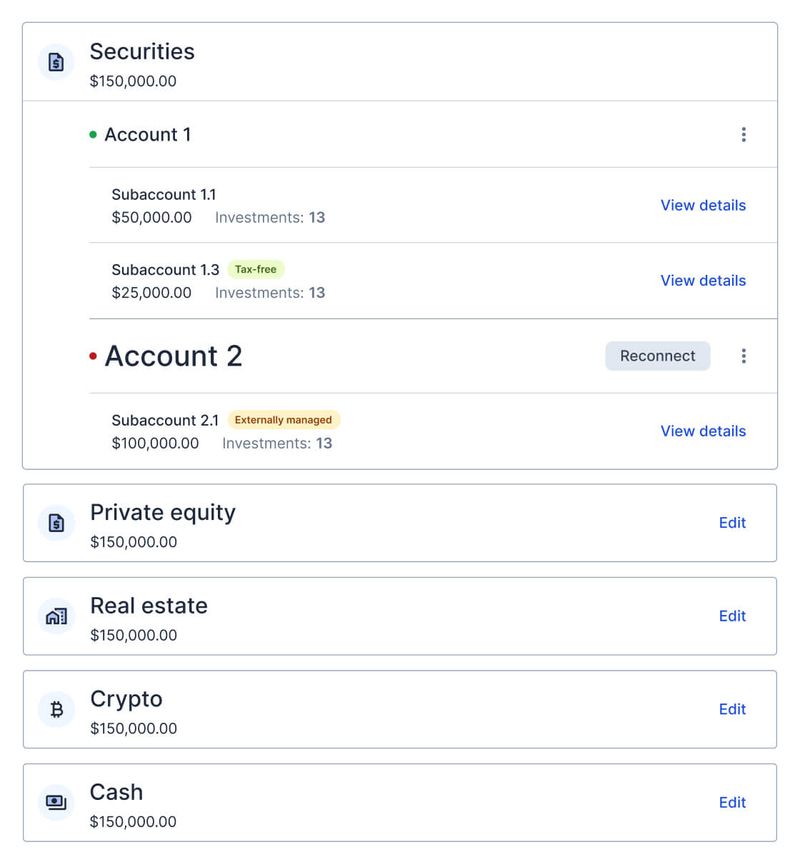
Task: Click the Crypto bitcoin icon
Action: pyautogui.click(x=56, y=709)
